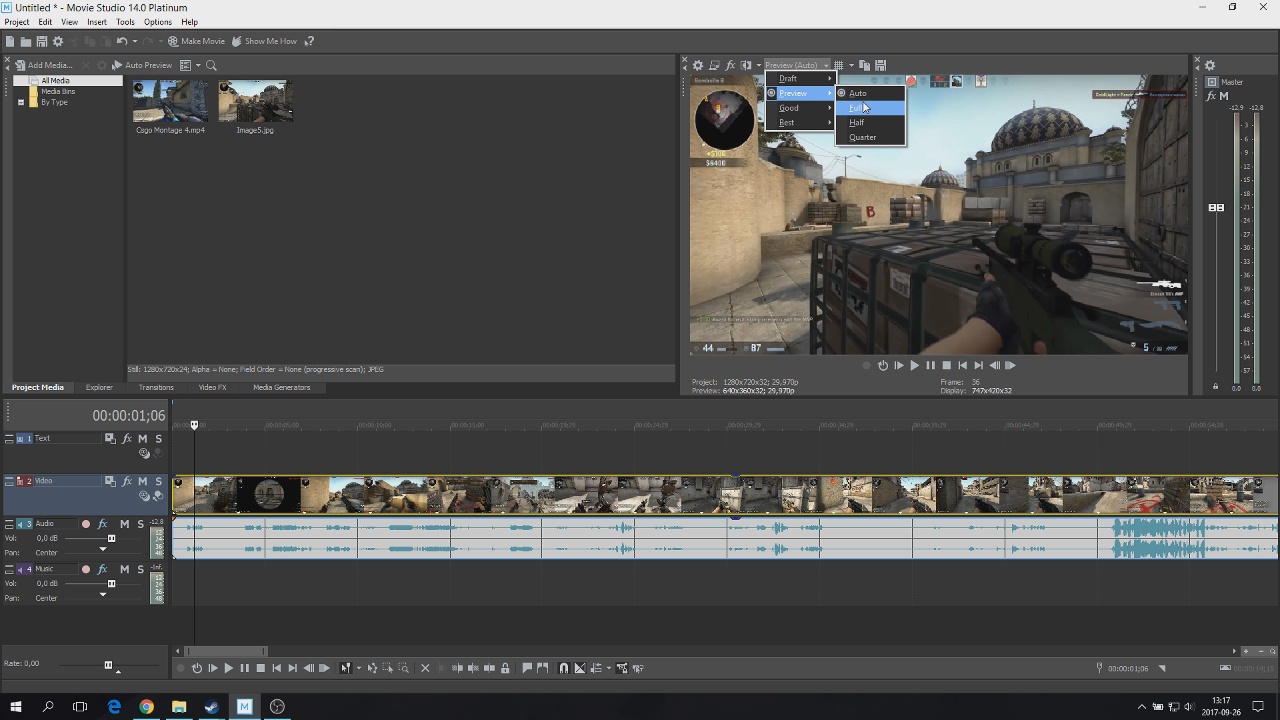Go to start in the preview transport
Image resolution: width=1280 pixels, height=720 pixels.
pos(962,366)
